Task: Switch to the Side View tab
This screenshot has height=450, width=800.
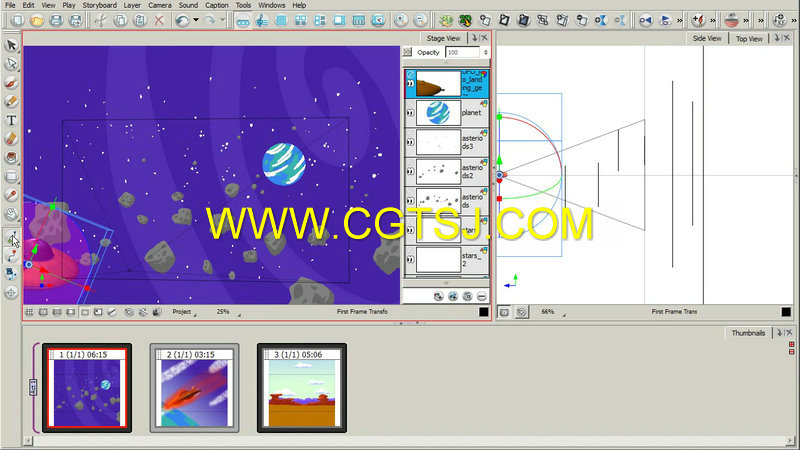Action: (707, 38)
